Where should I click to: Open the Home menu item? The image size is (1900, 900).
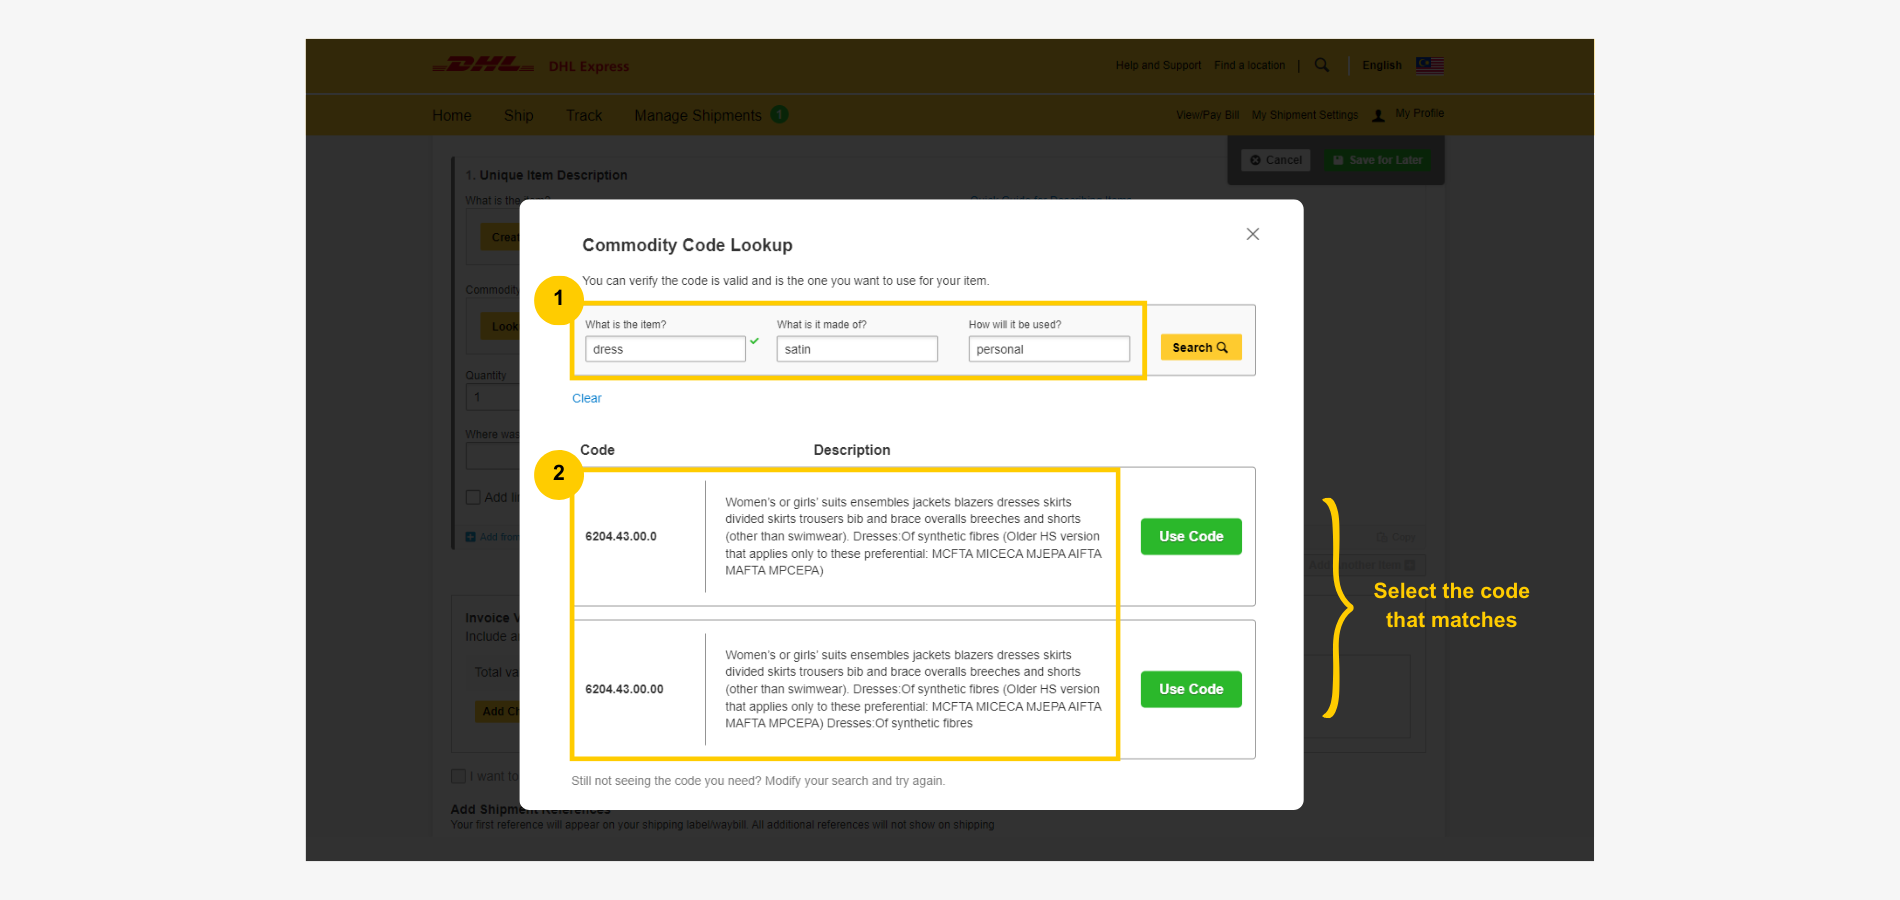click(x=451, y=115)
